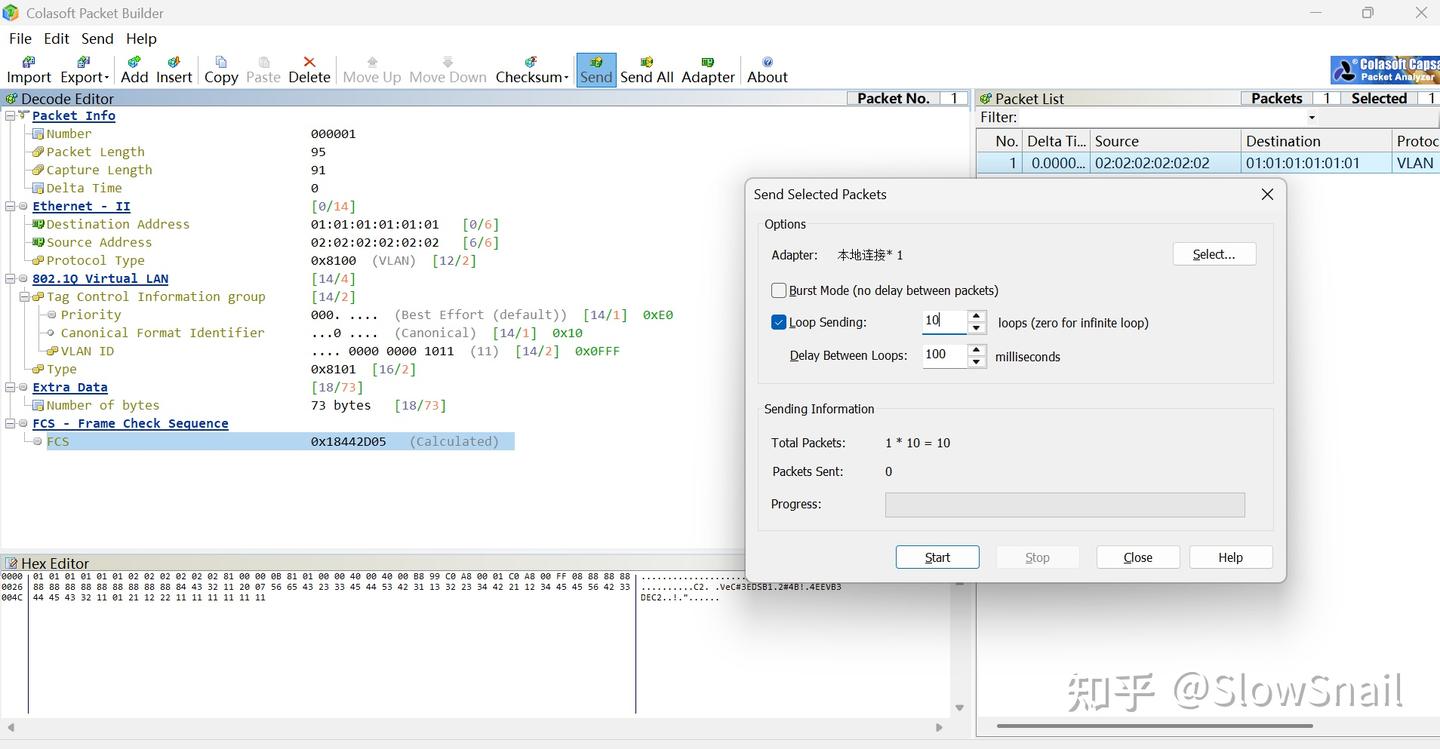The height and width of the screenshot is (749, 1440).
Task: Click the Packet List horizontal scrollbar
Action: tap(1154, 727)
